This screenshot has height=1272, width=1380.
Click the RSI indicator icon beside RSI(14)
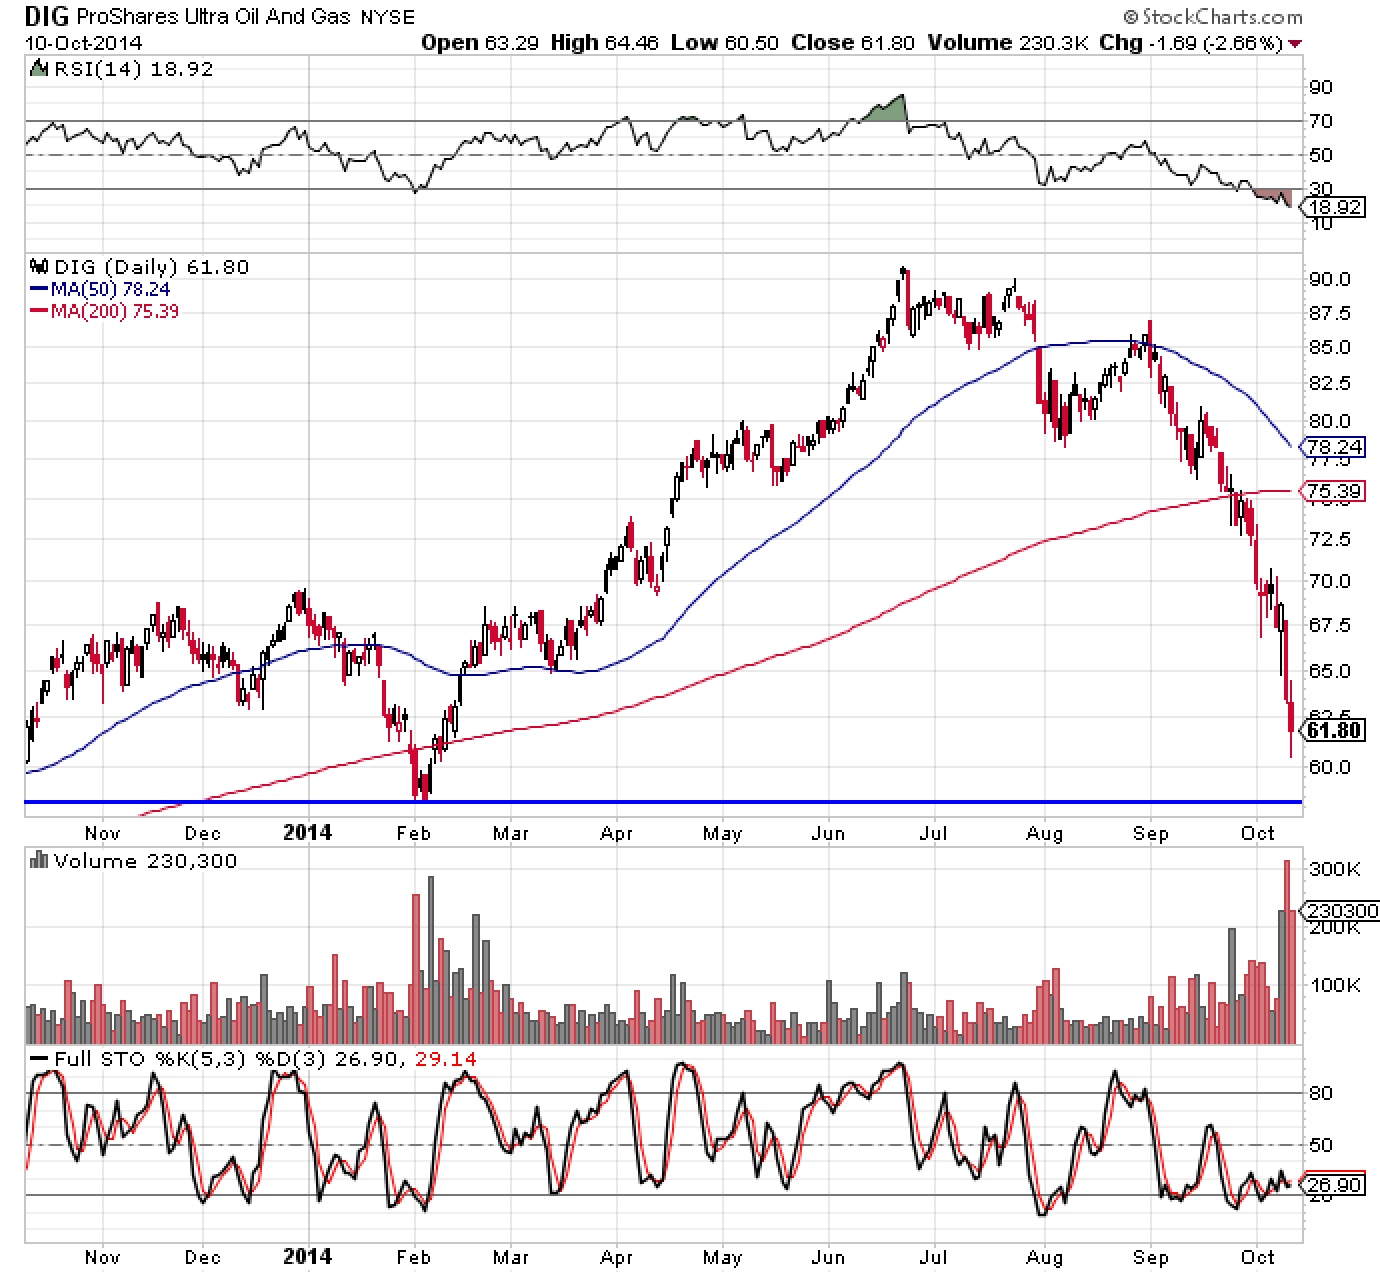(x=39, y=69)
